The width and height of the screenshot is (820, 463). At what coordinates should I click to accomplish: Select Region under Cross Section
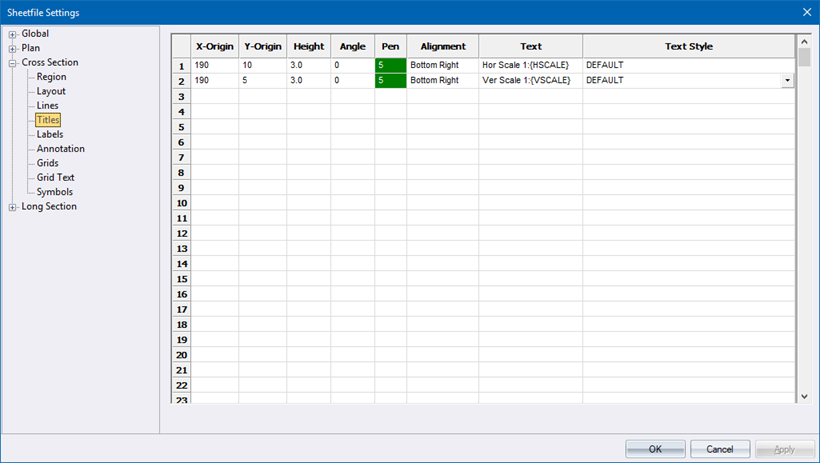[x=51, y=77]
